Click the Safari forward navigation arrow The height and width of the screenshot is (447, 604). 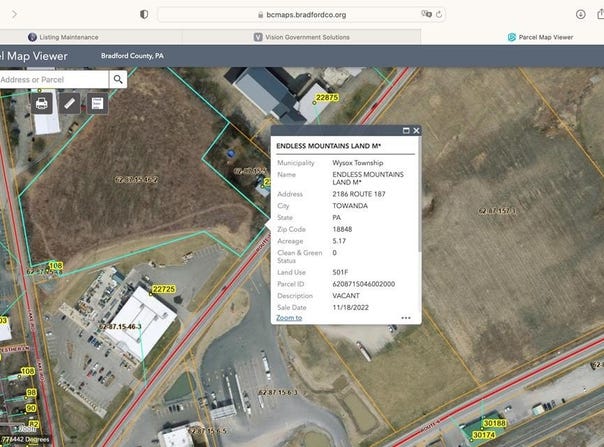tap(14, 14)
